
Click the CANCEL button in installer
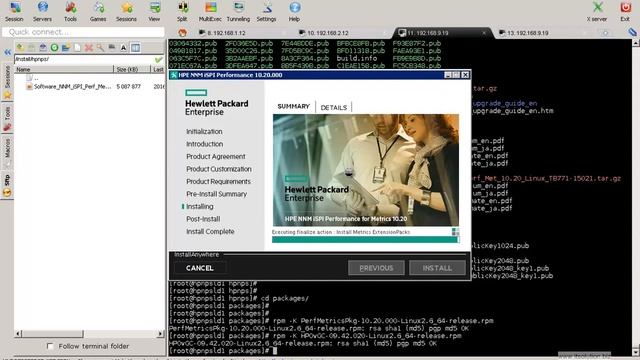200,268
